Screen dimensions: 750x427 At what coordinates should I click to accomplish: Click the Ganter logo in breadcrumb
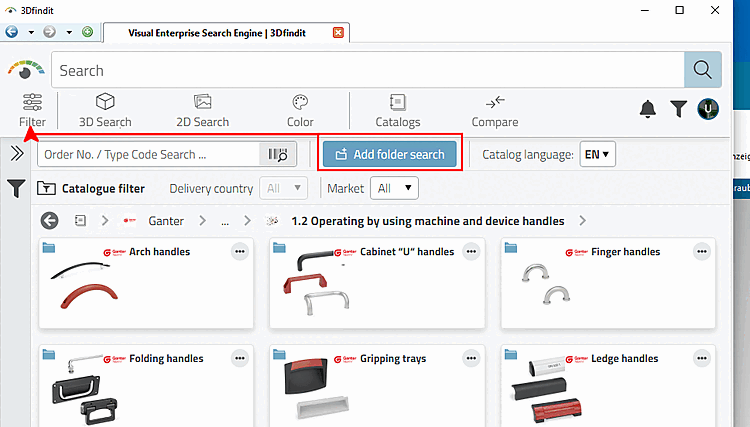coord(129,220)
